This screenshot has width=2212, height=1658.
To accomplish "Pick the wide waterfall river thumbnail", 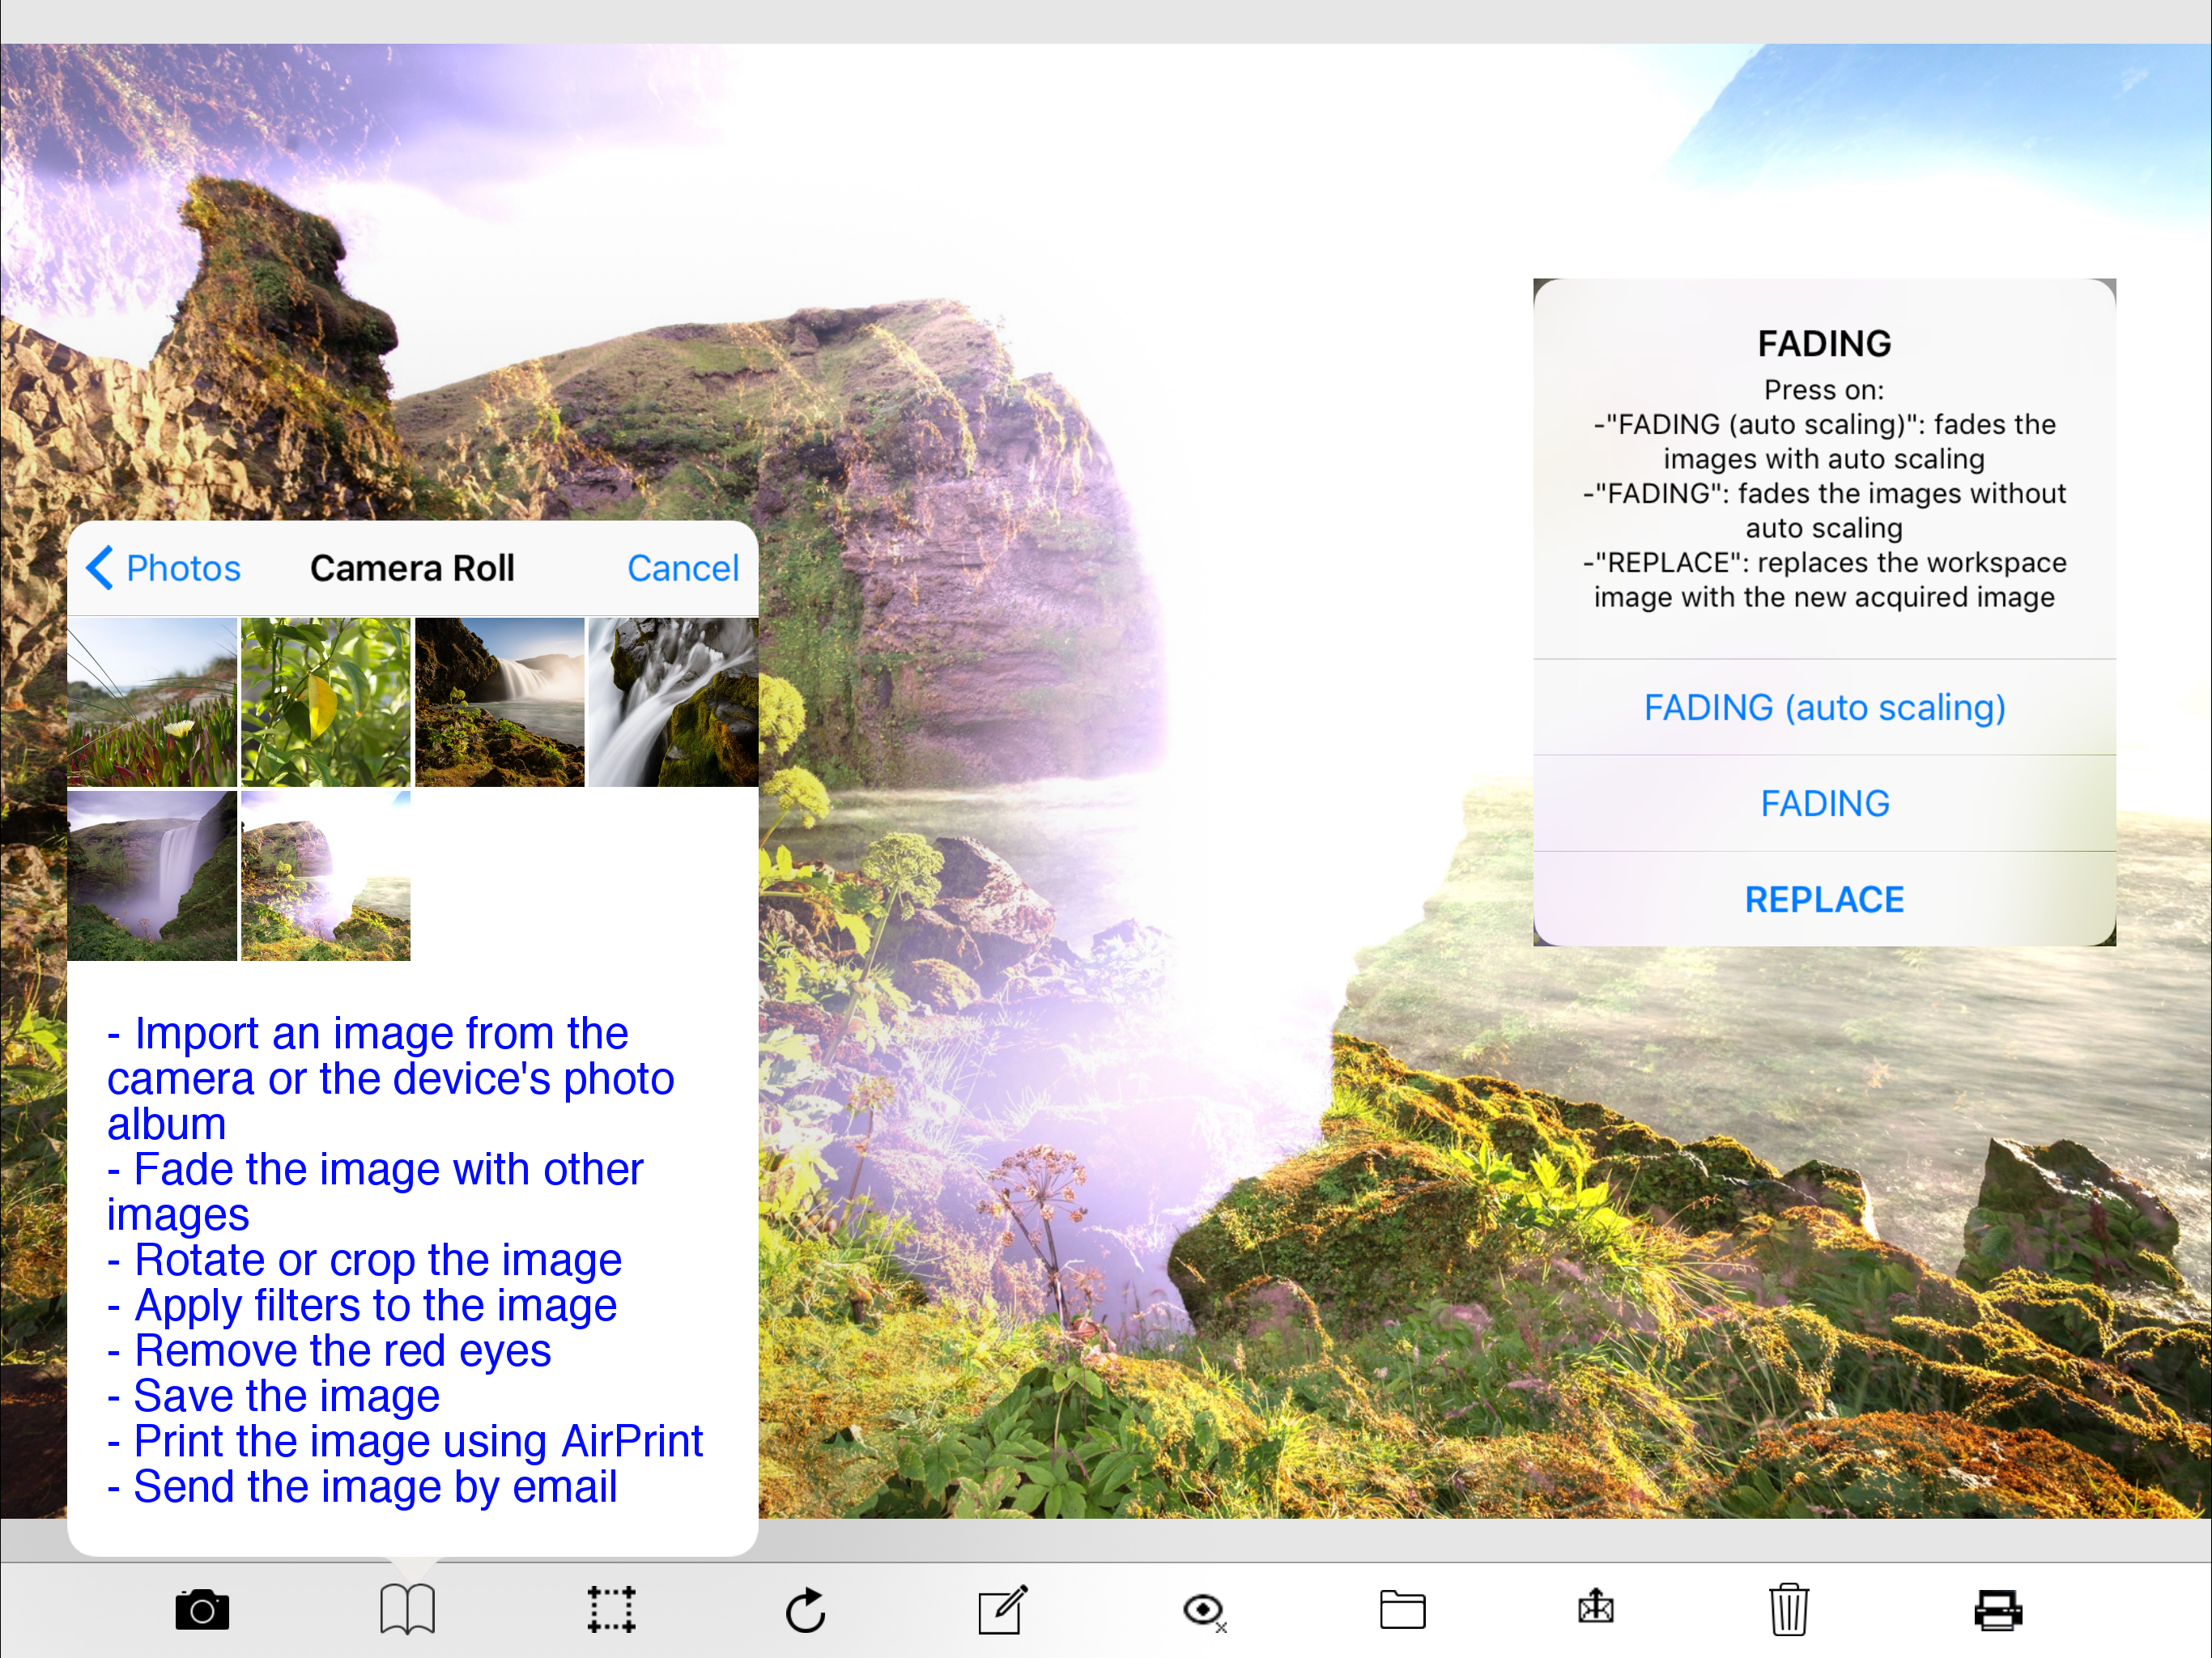I will click(499, 702).
